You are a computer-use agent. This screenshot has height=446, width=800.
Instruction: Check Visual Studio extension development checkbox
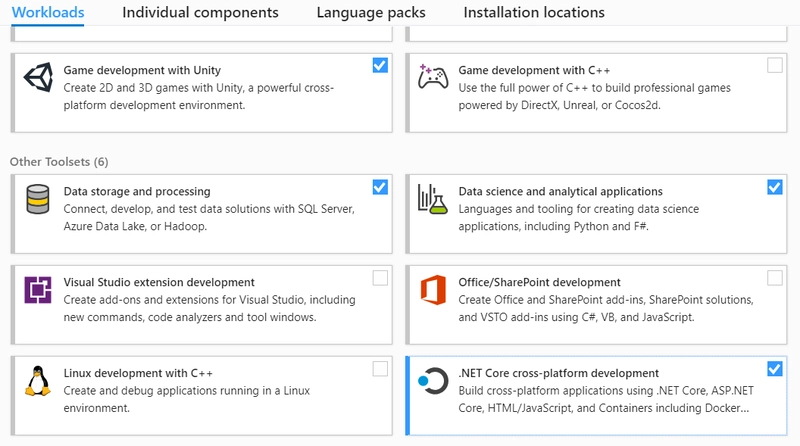[x=380, y=278]
